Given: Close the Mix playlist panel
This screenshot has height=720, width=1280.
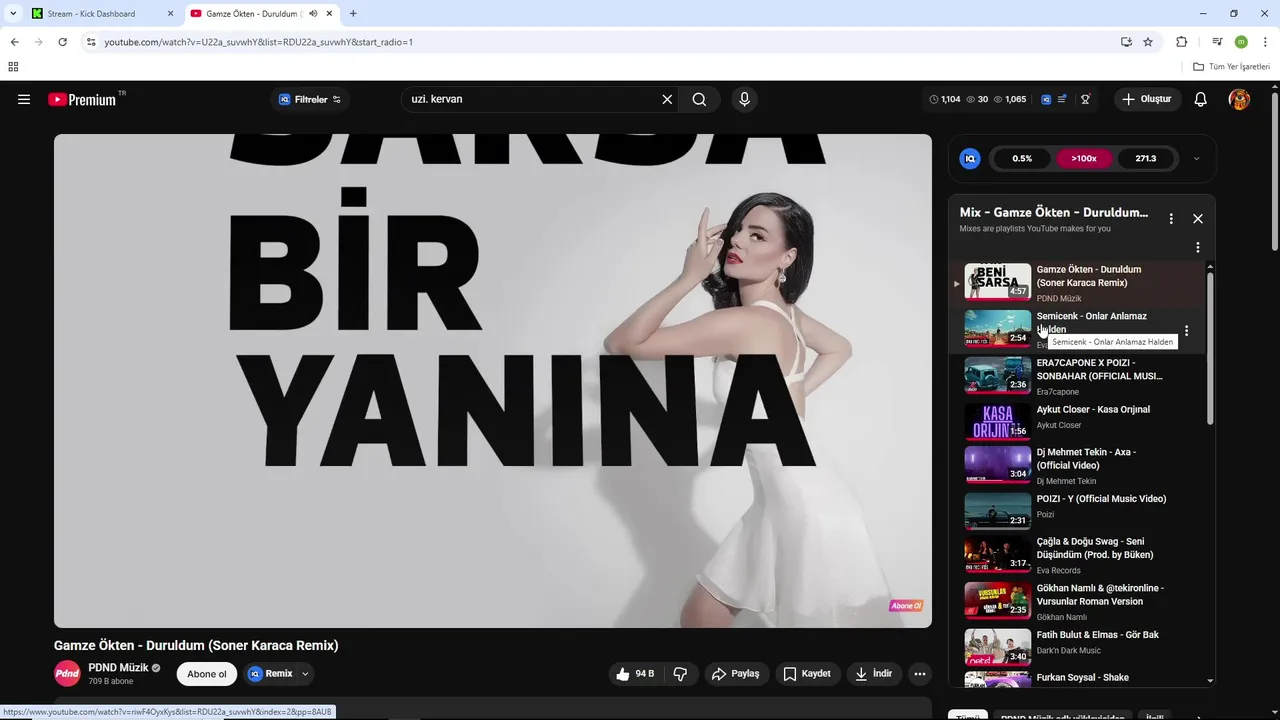Looking at the screenshot, I should pyautogui.click(x=1198, y=218).
